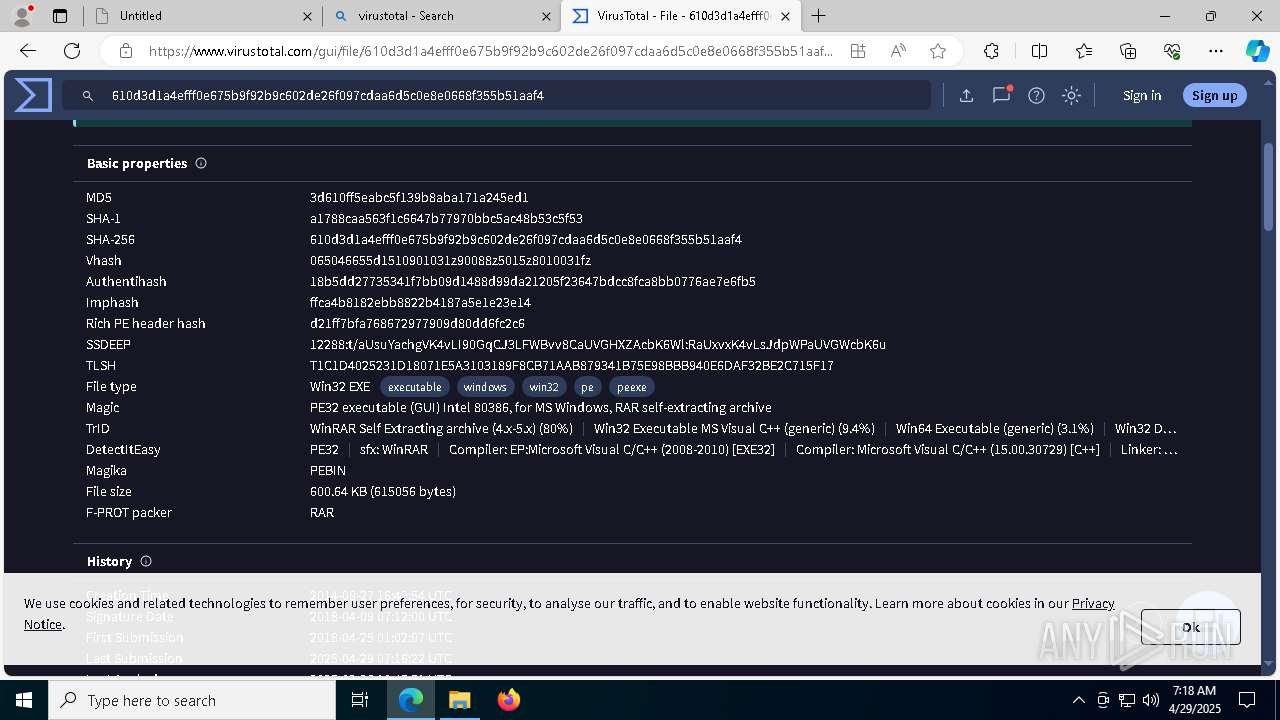Reload the page with refresh icon

tap(72, 51)
